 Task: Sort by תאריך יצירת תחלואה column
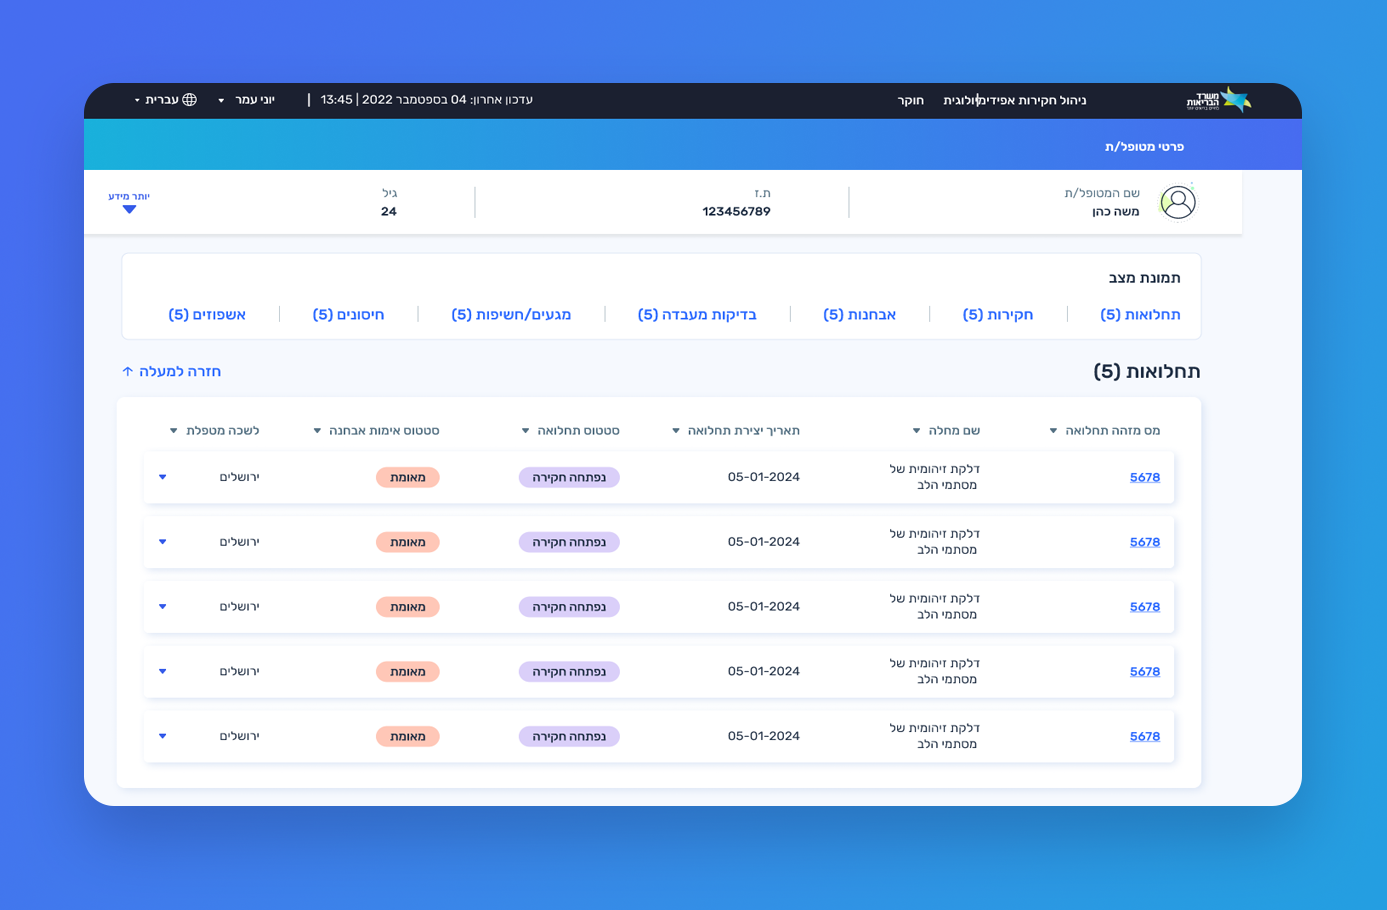736,430
